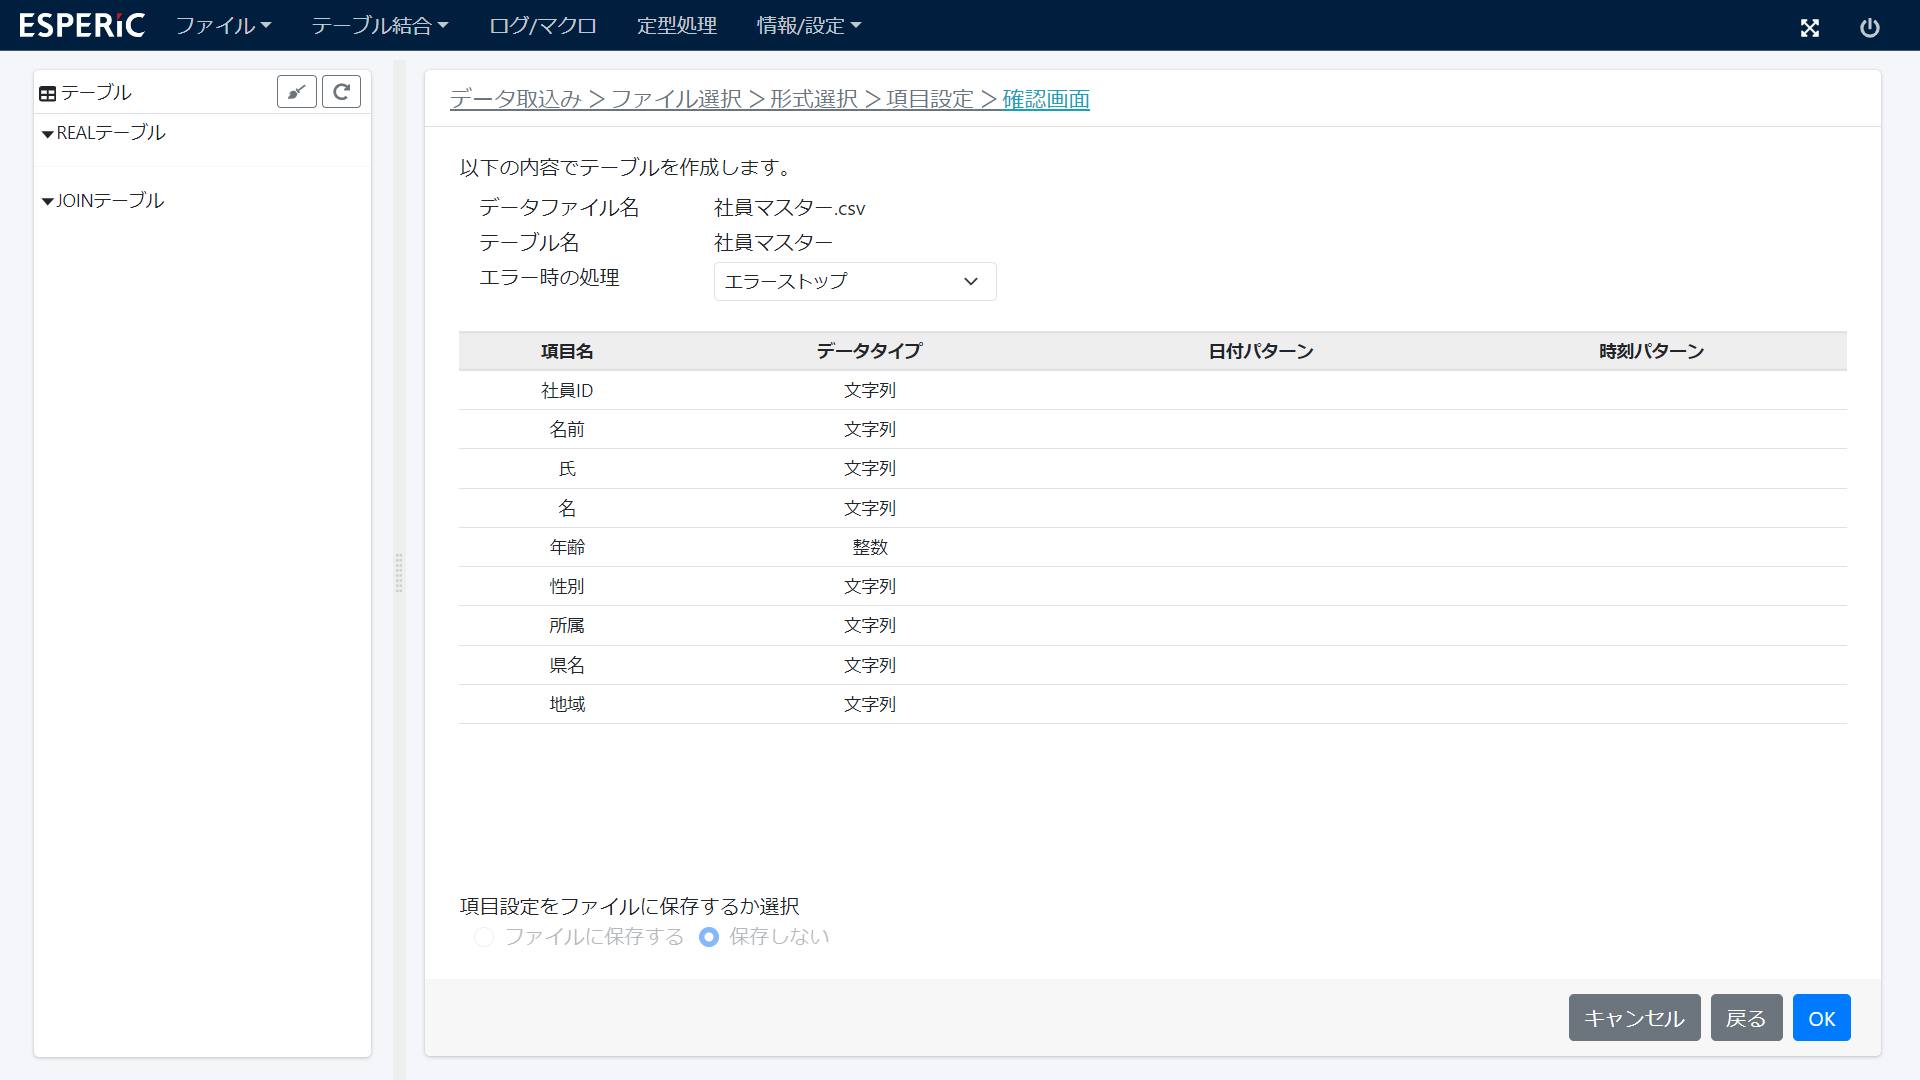Open the ファイル menu
Screen dimensions: 1920x1080
[x=223, y=25]
